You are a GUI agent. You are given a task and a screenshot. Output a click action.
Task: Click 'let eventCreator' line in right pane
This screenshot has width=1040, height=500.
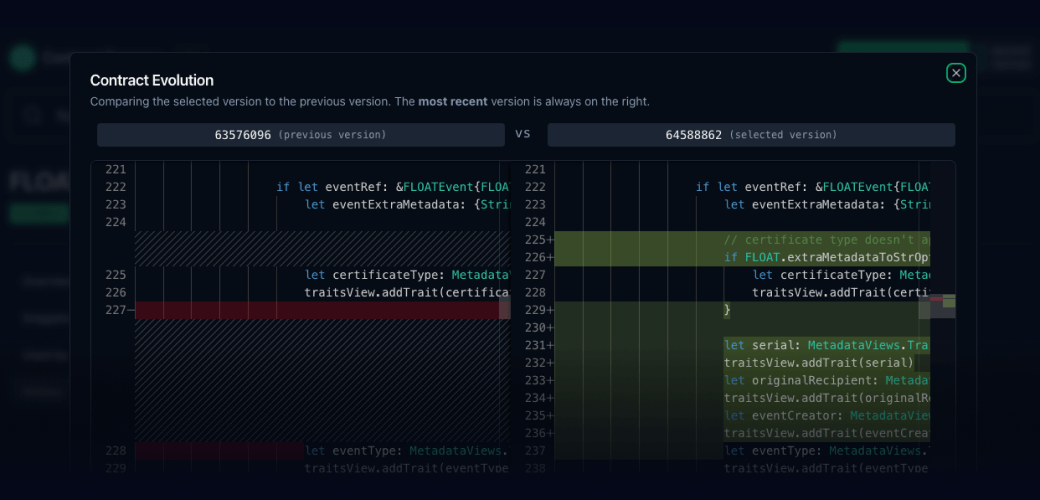[x=825, y=415]
